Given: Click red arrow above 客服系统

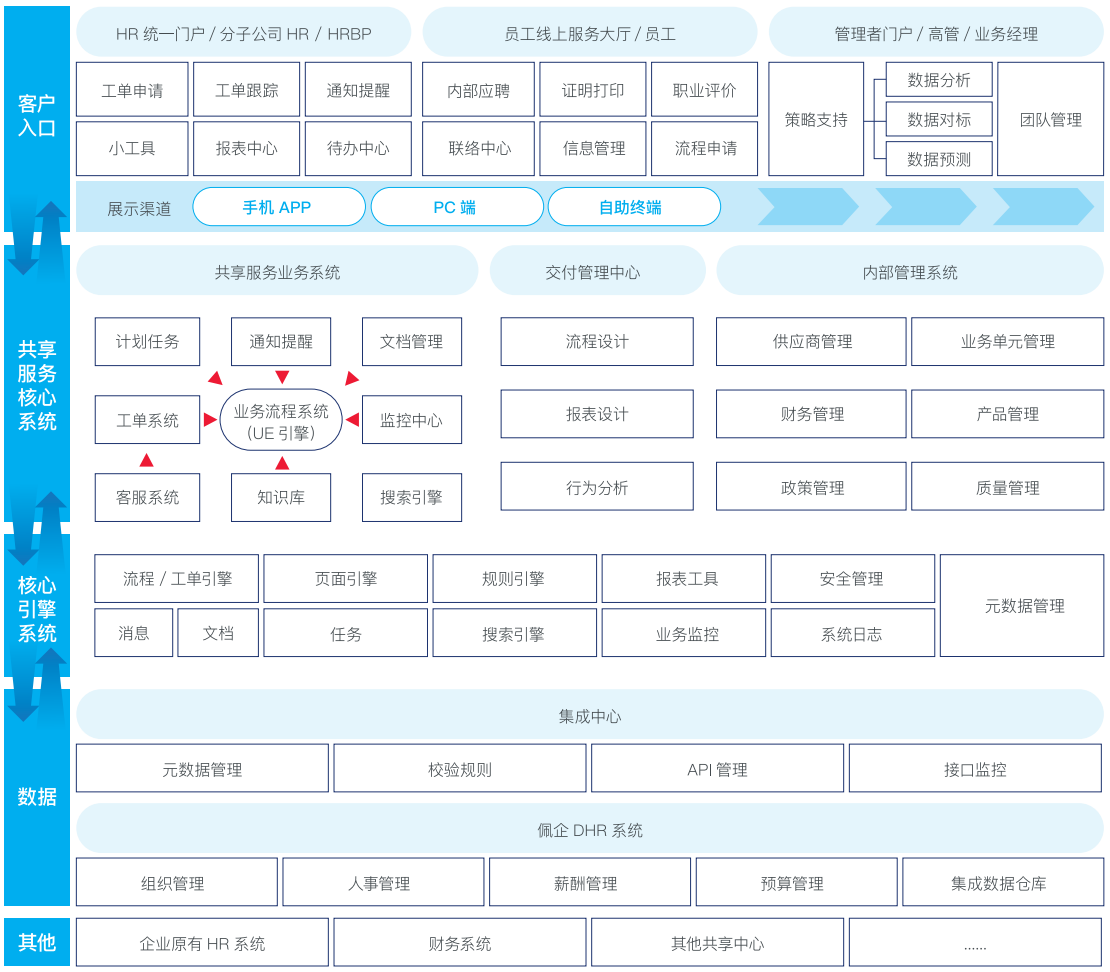Looking at the screenshot, I should (x=147, y=460).
